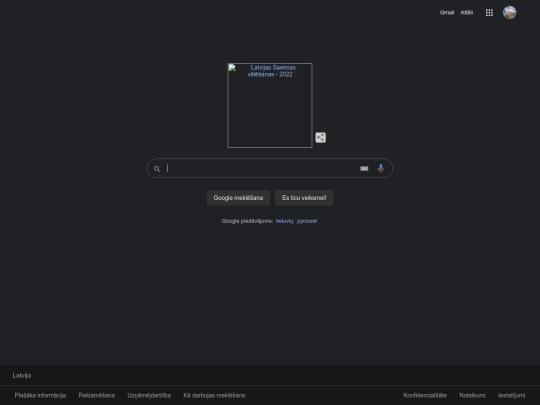Click the magnifier icon in search box
540x405 pixels.
[157, 169]
